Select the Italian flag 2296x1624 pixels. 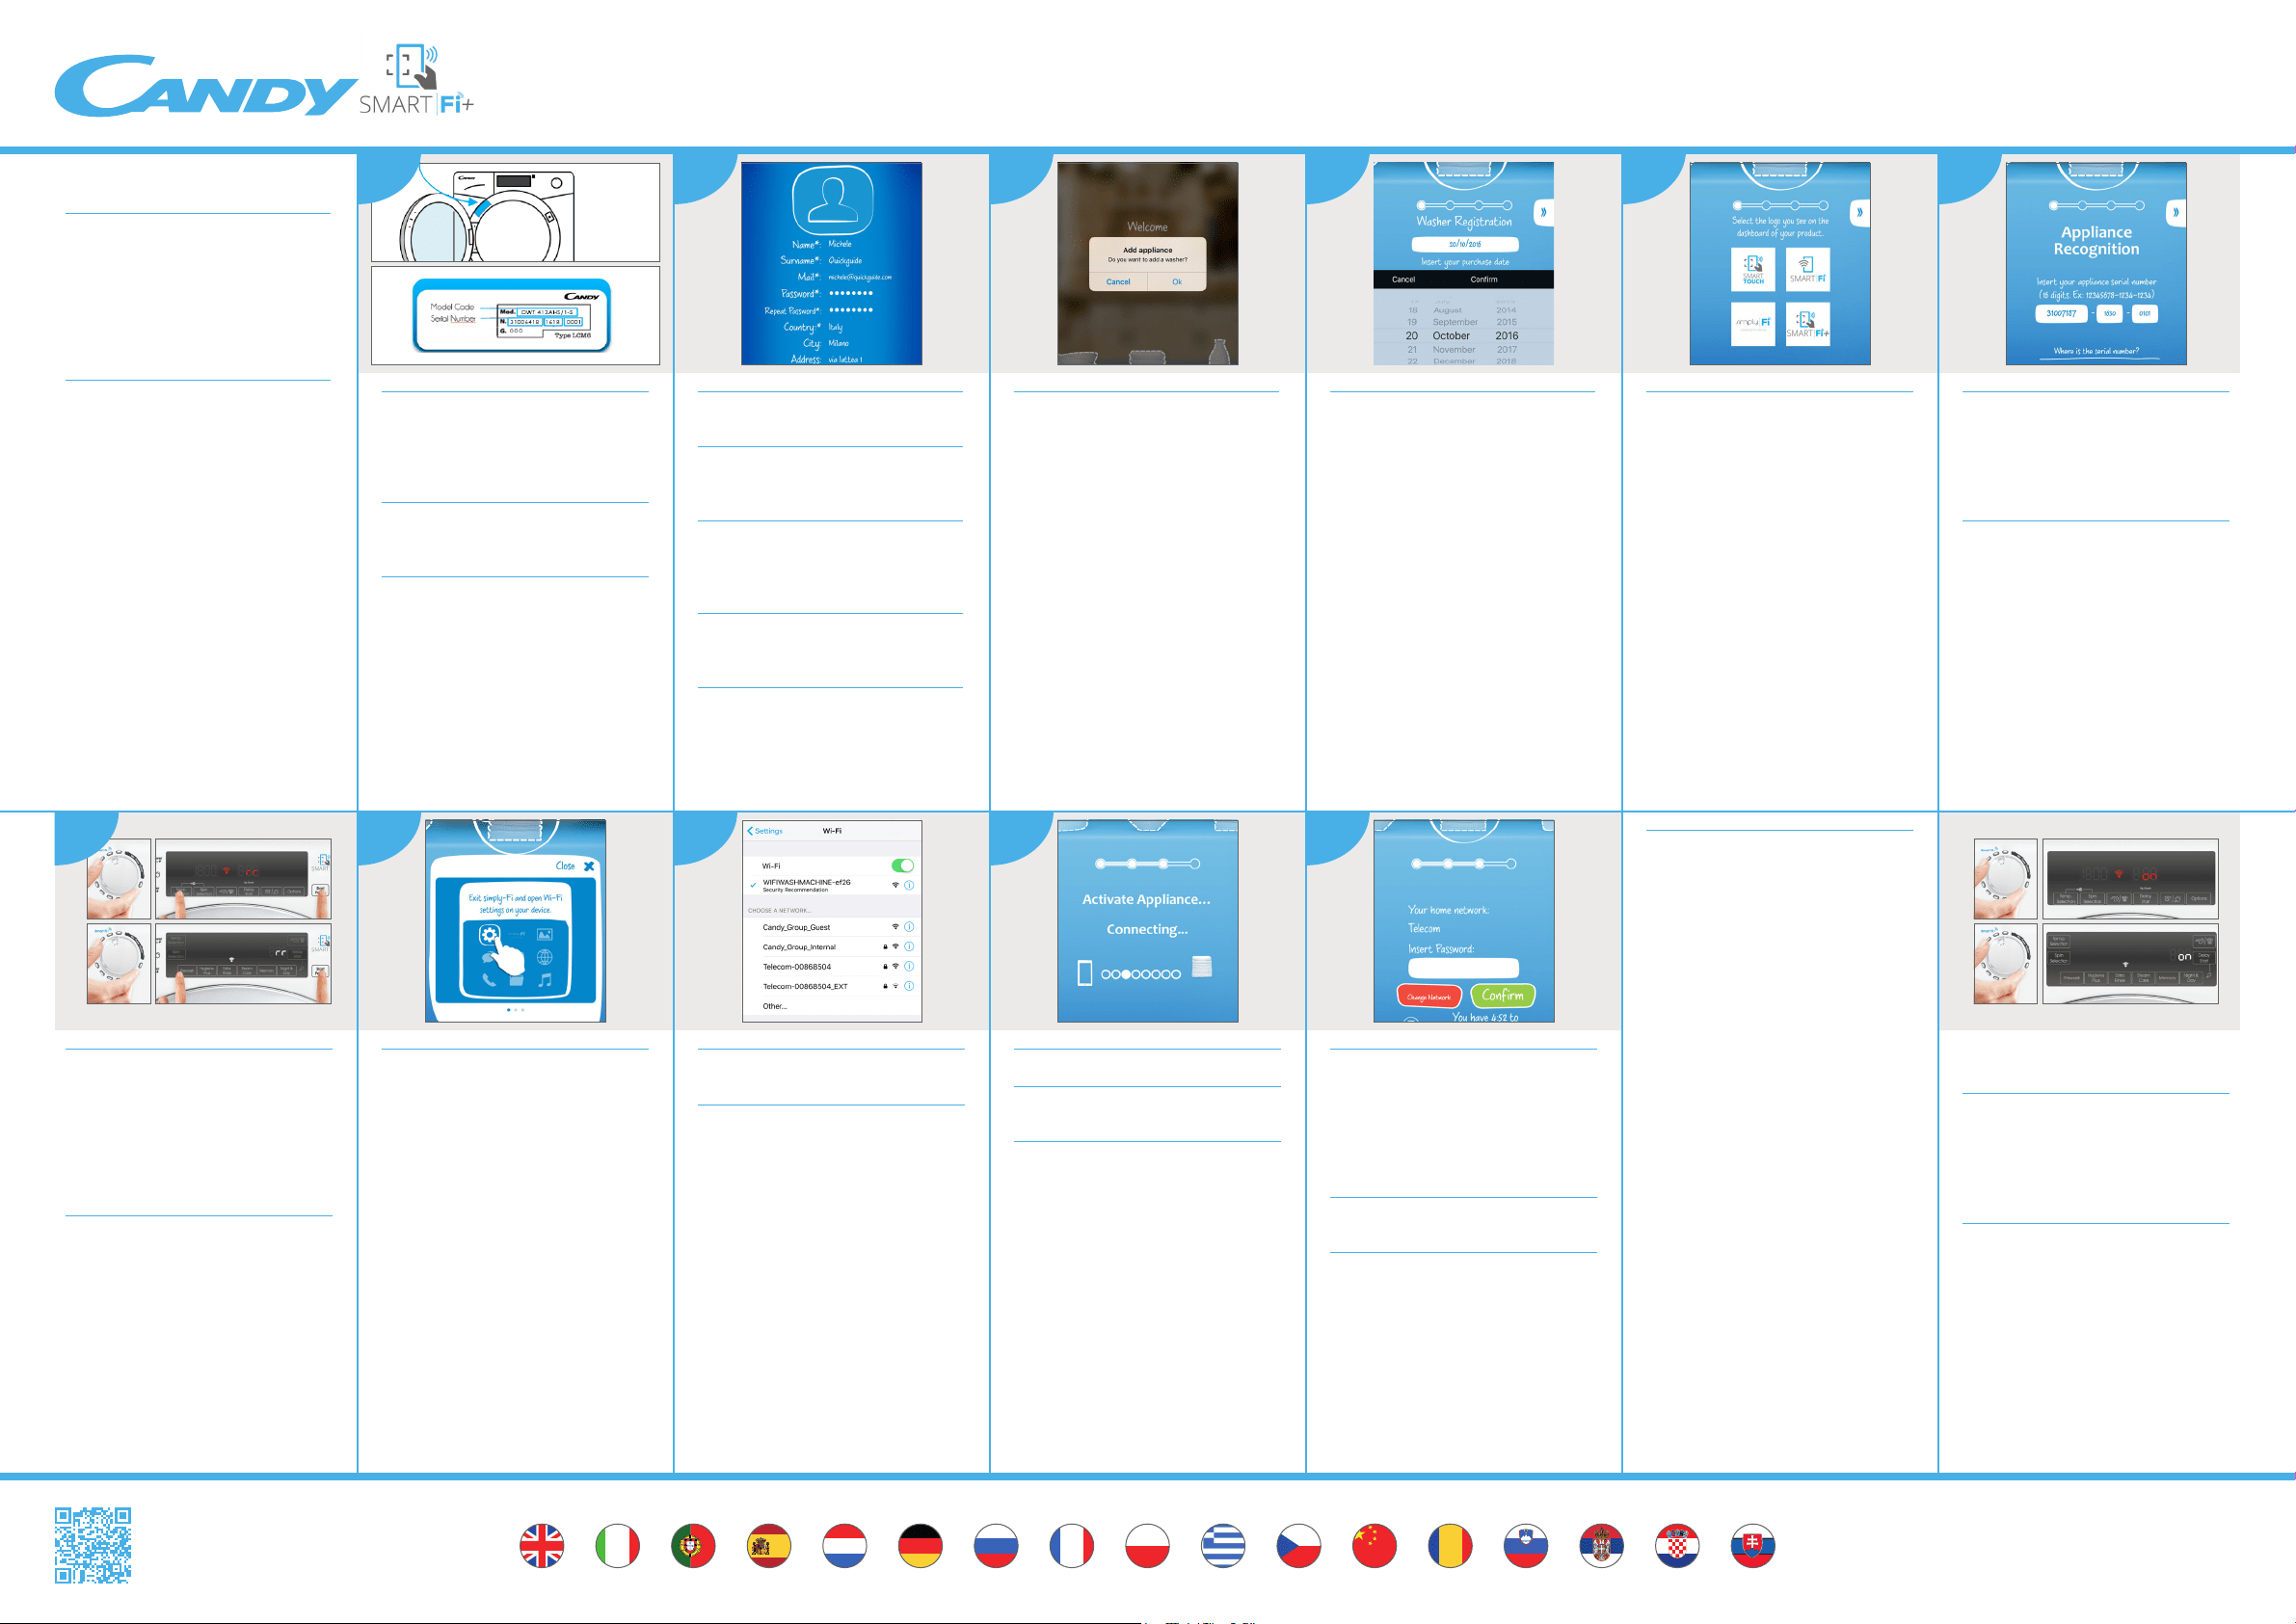coord(617,1545)
